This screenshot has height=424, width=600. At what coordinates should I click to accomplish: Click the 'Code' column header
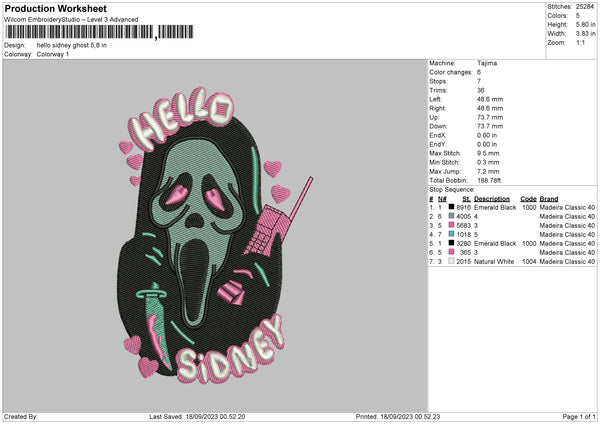tap(528, 199)
